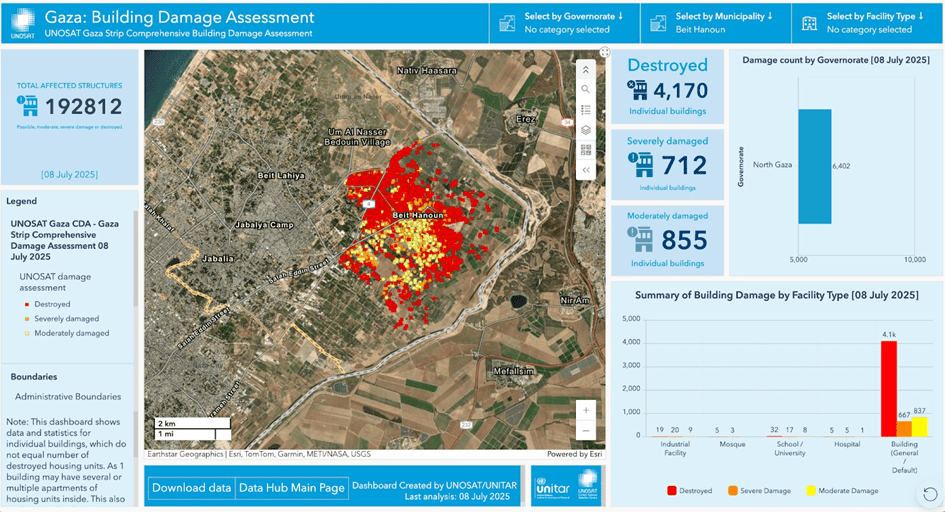Image resolution: width=945 pixels, height=512 pixels.
Task: Open the map legend list
Action: [586, 110]
